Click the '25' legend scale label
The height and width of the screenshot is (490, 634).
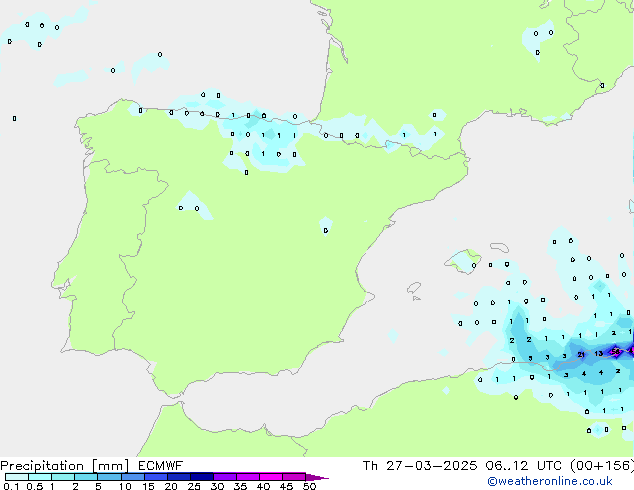click(194, 486)
